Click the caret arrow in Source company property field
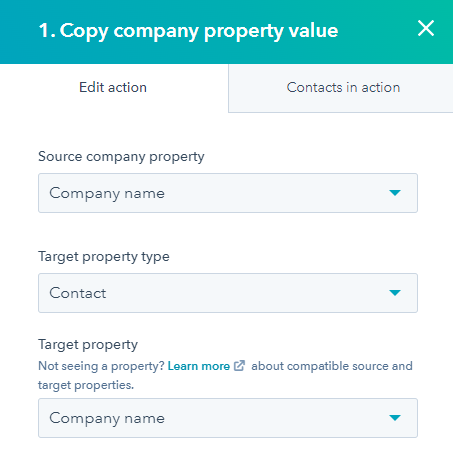453x463 pixels. (395, 193)
